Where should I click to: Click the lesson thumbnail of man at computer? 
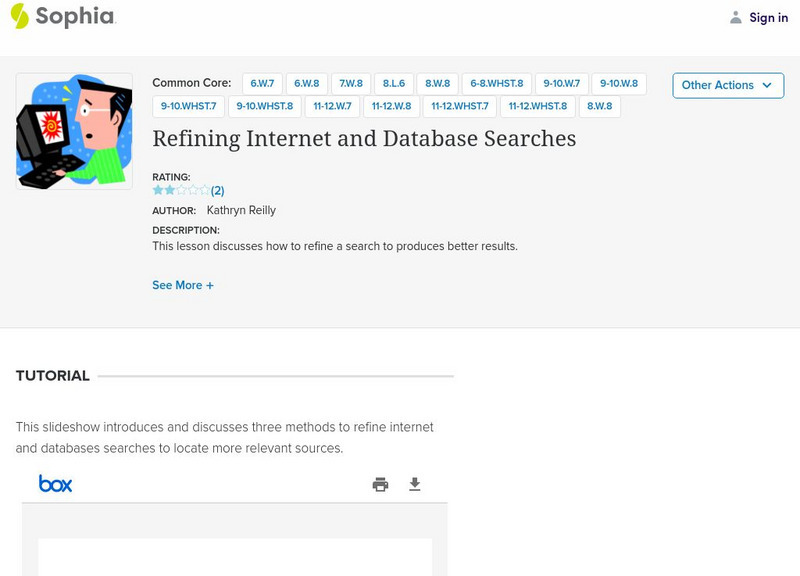coord(74,131)
